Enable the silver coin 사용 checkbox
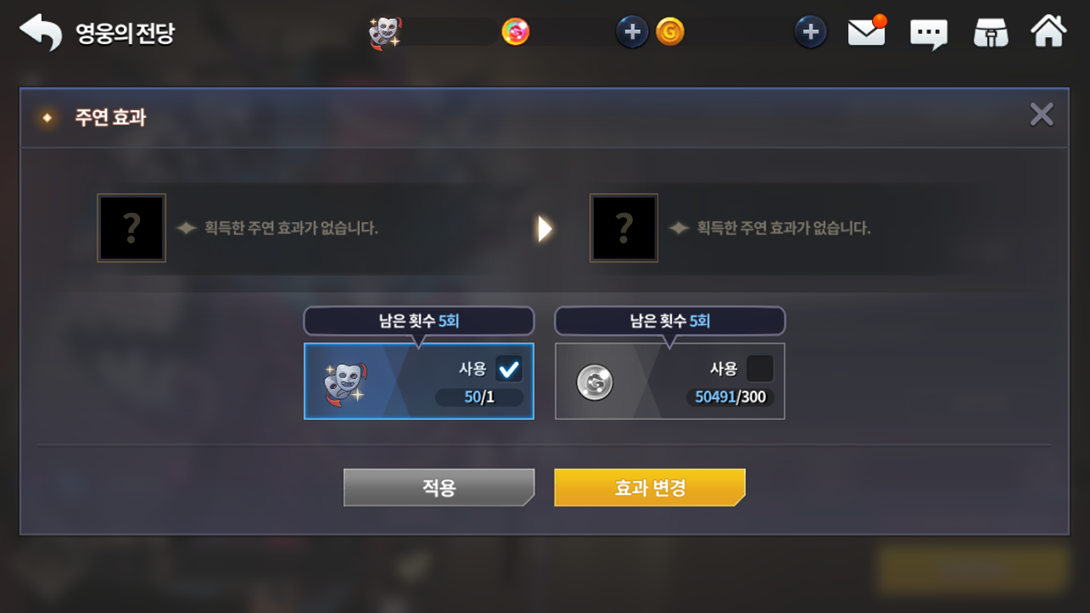Image resolution: width=1090 pixels, height=613 pixels. (x=759, y=369)
